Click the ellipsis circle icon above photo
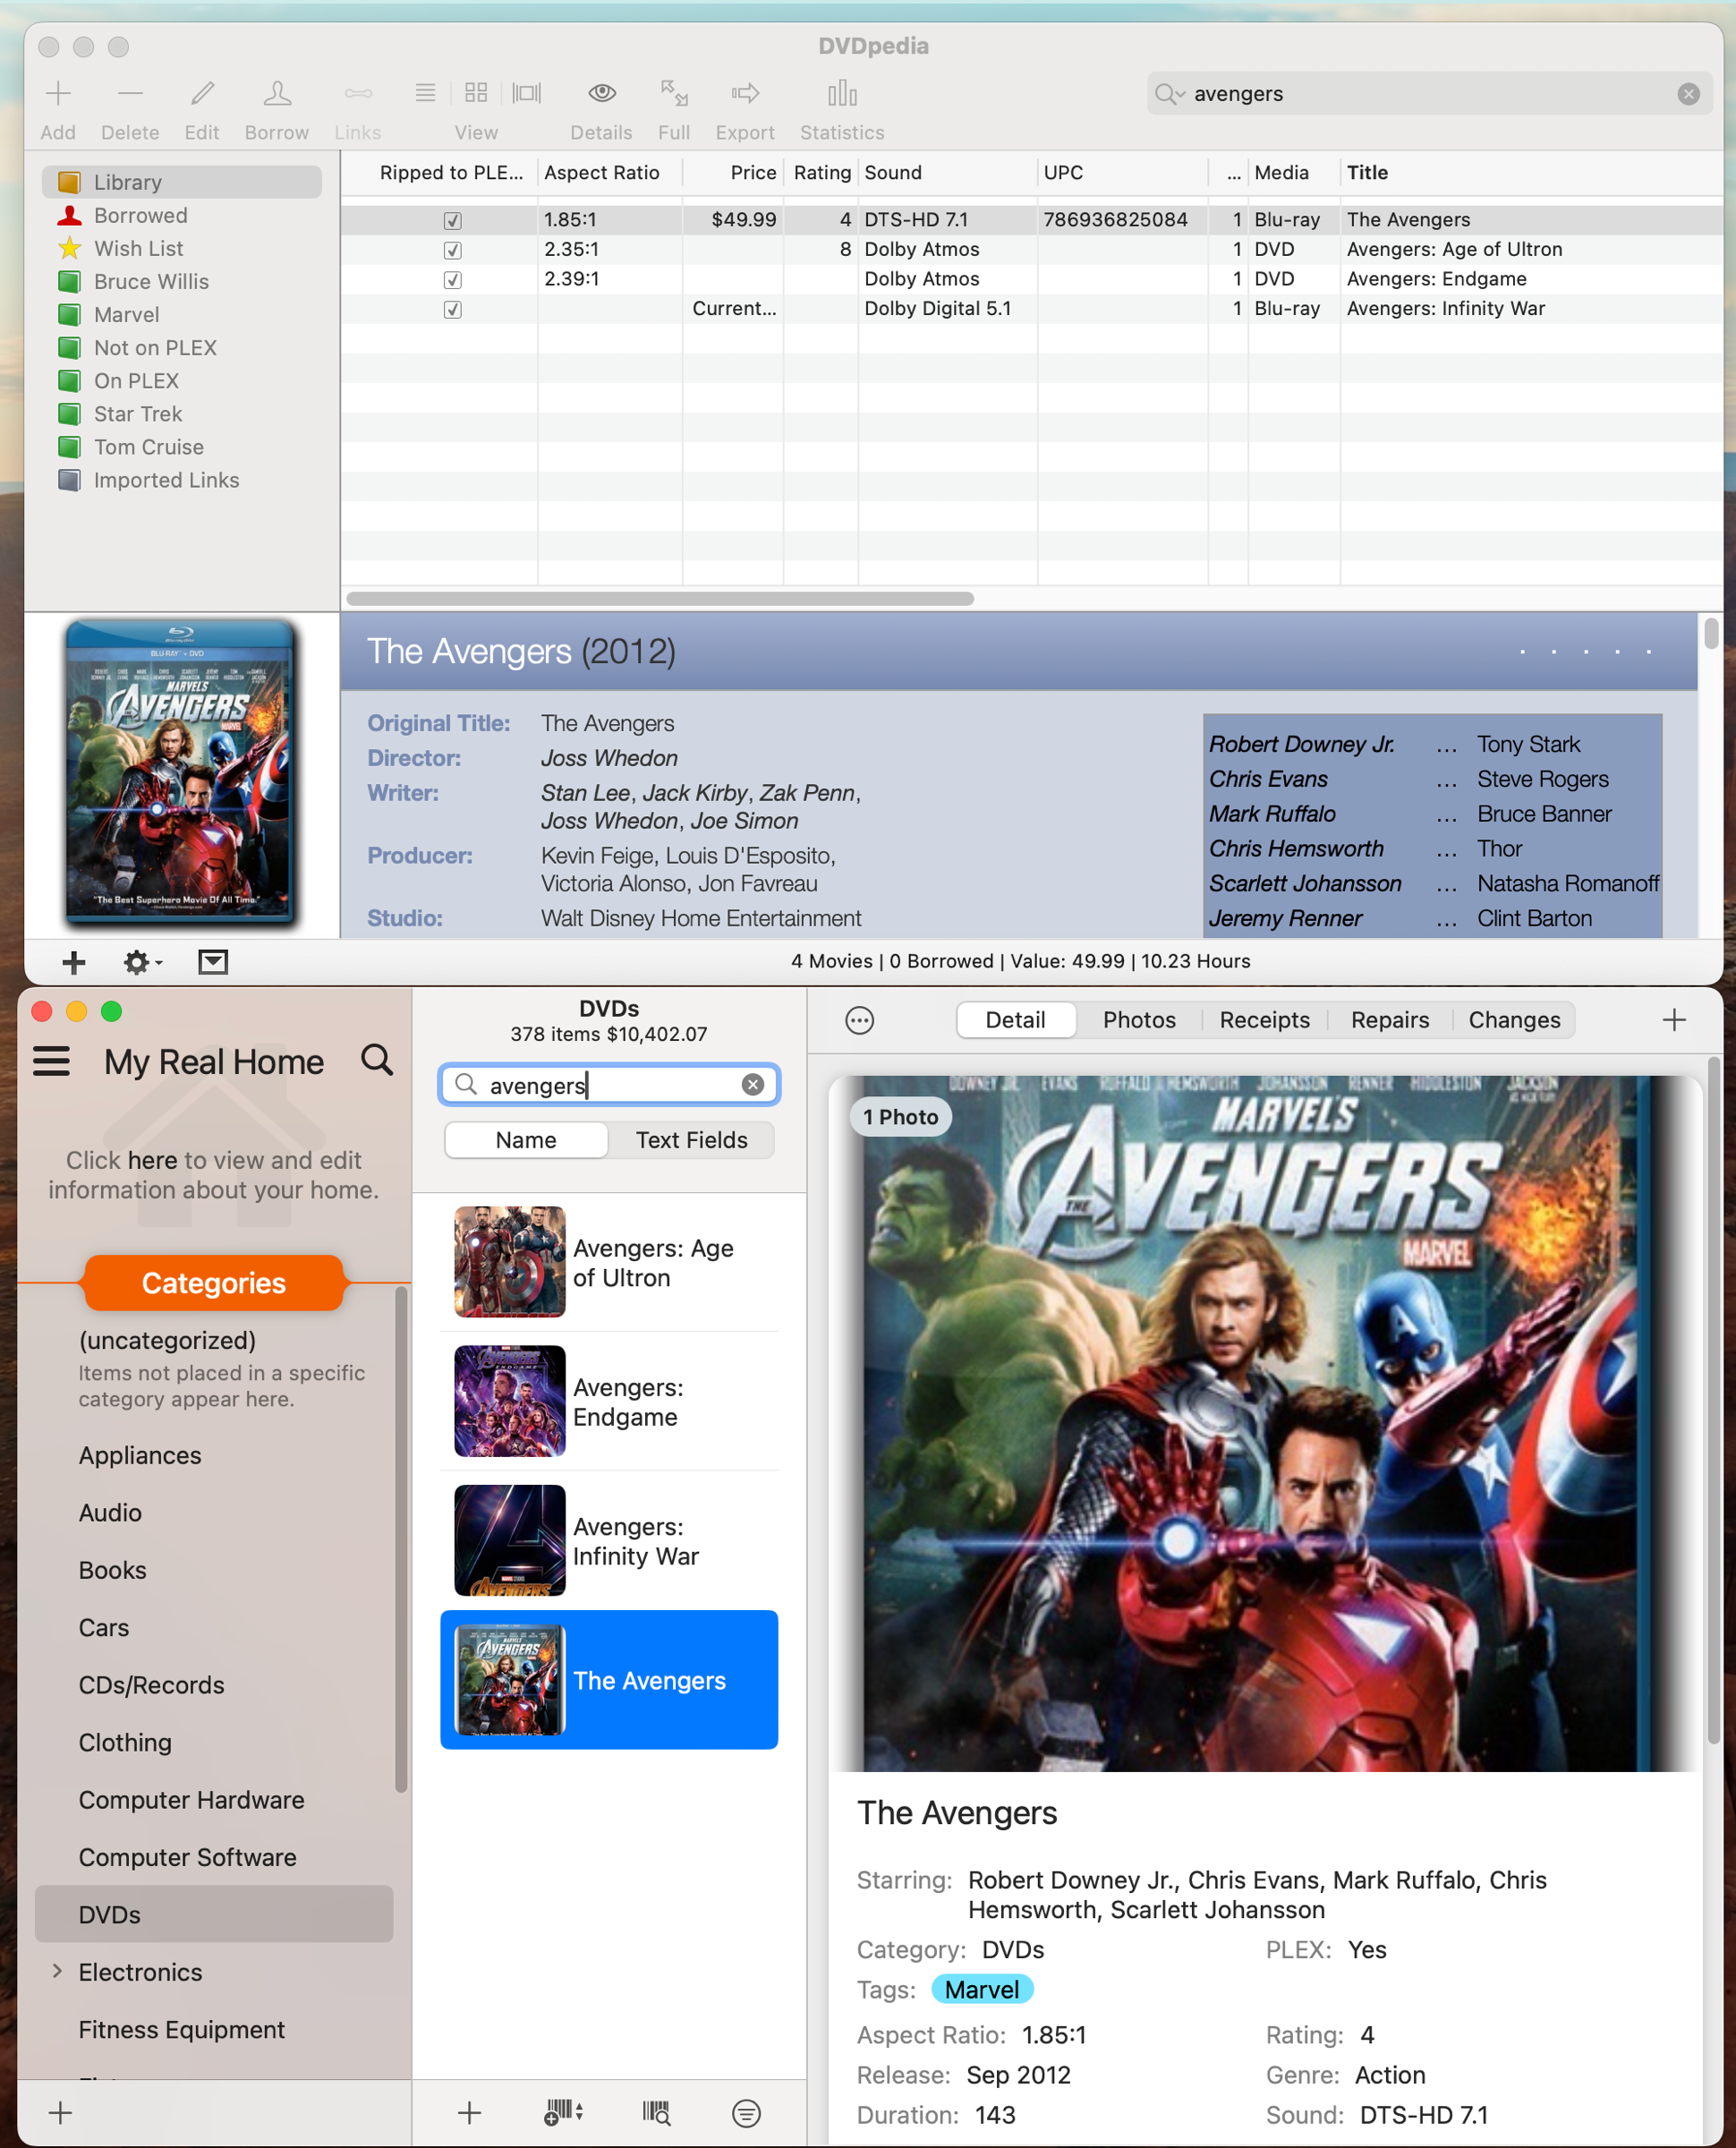 pyautogui.click(x=859, y=1020)
